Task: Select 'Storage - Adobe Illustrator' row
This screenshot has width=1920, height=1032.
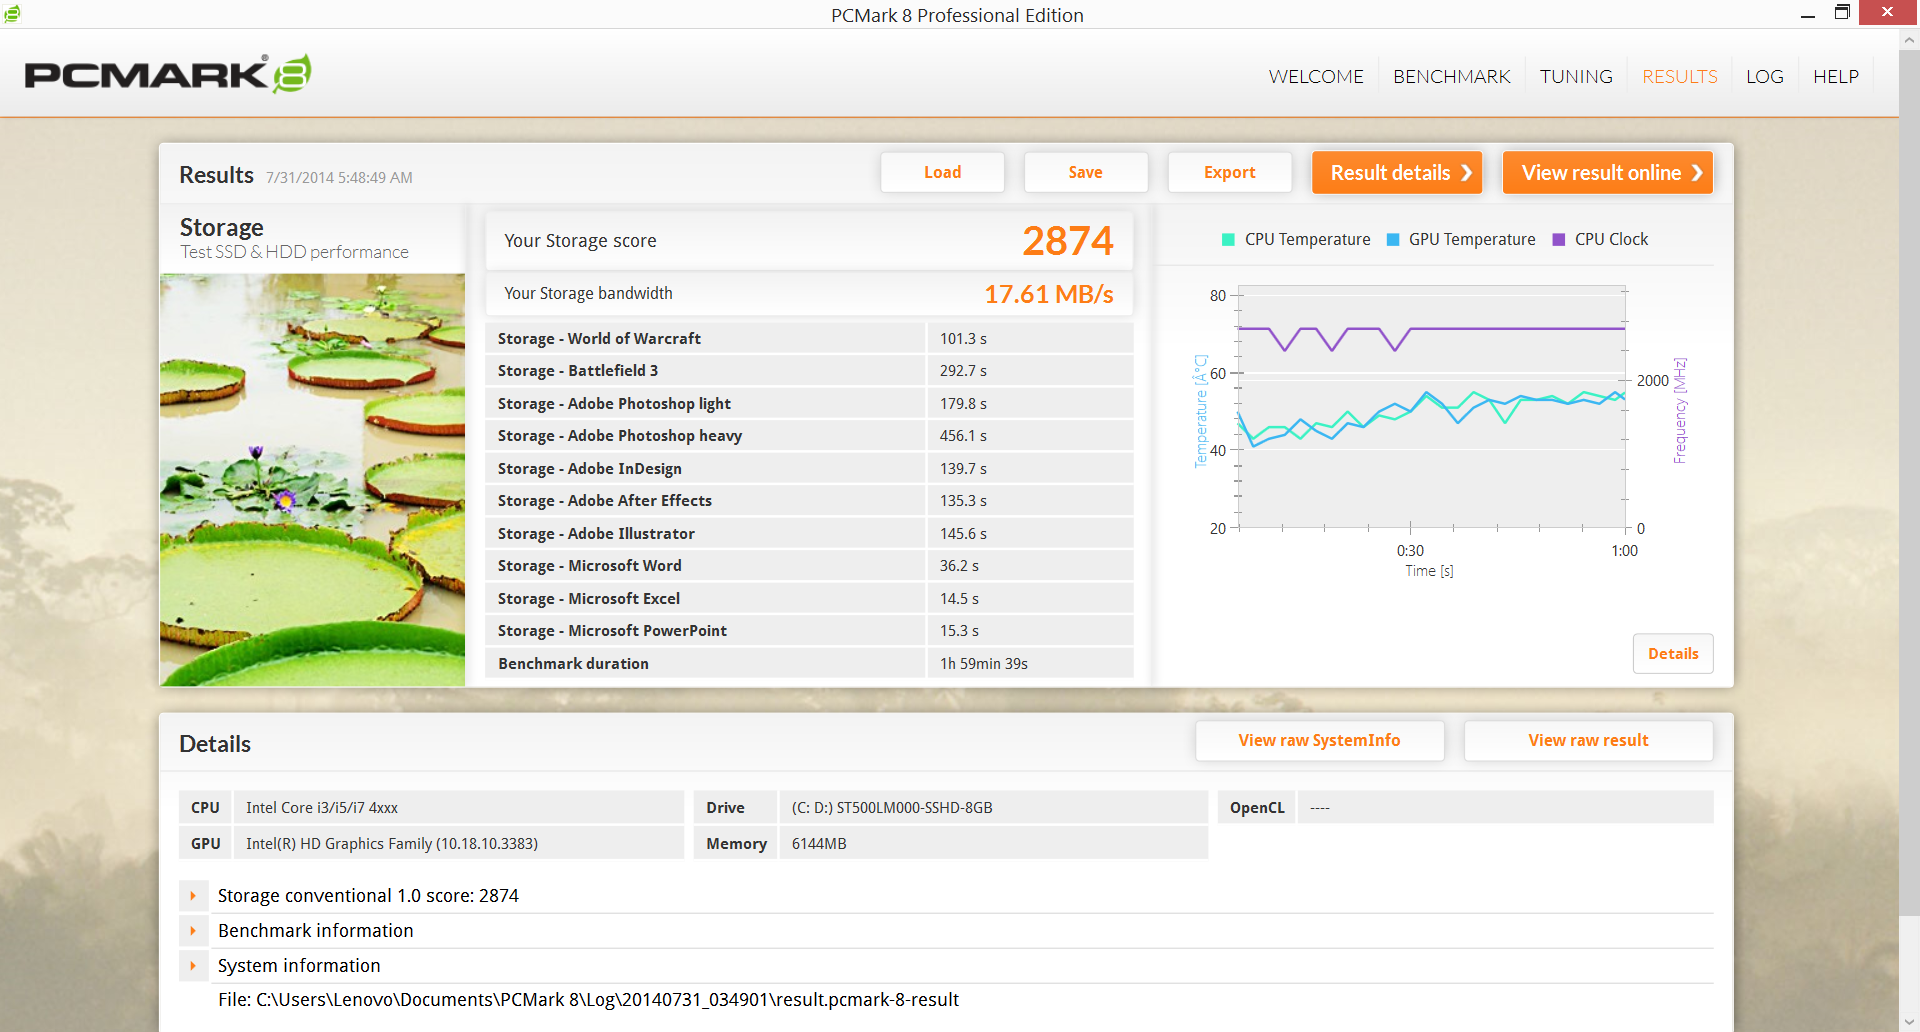Action: pyautogui.click(x=809, y=534)
